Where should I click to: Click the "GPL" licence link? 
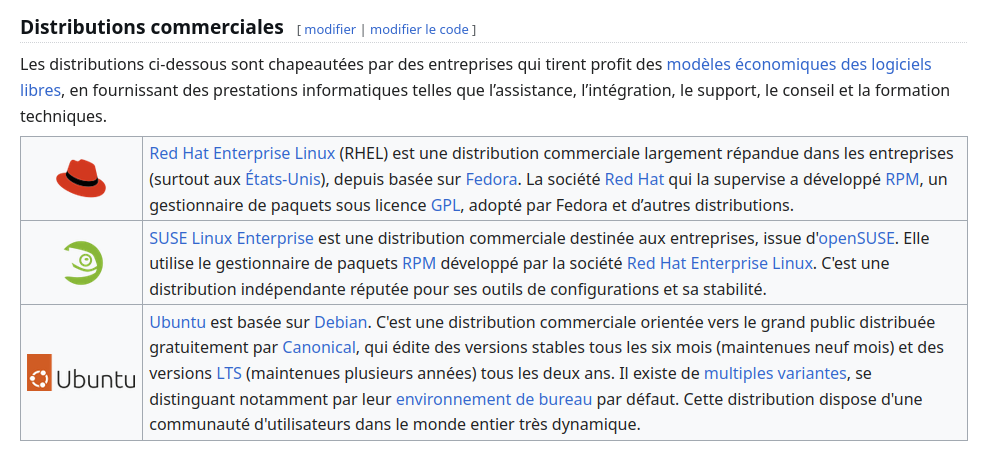click(x=445, y=205)
